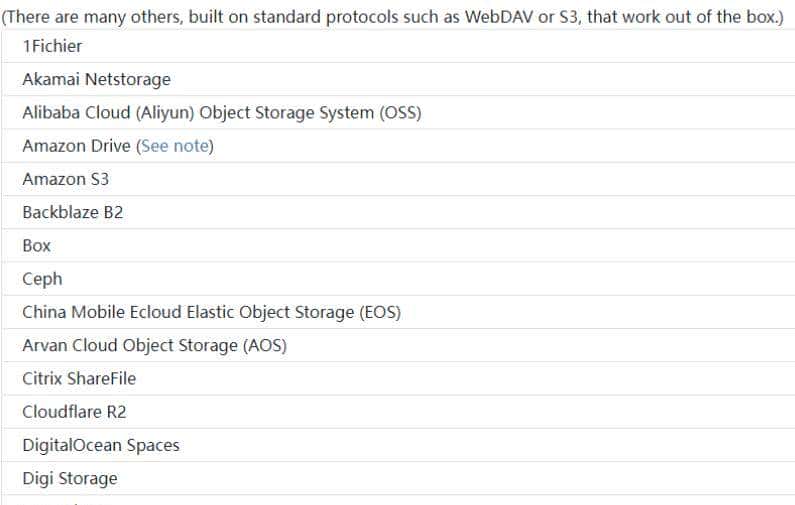Click the (AOS) abbreviation after Arvan Cloud

(263, 345)
